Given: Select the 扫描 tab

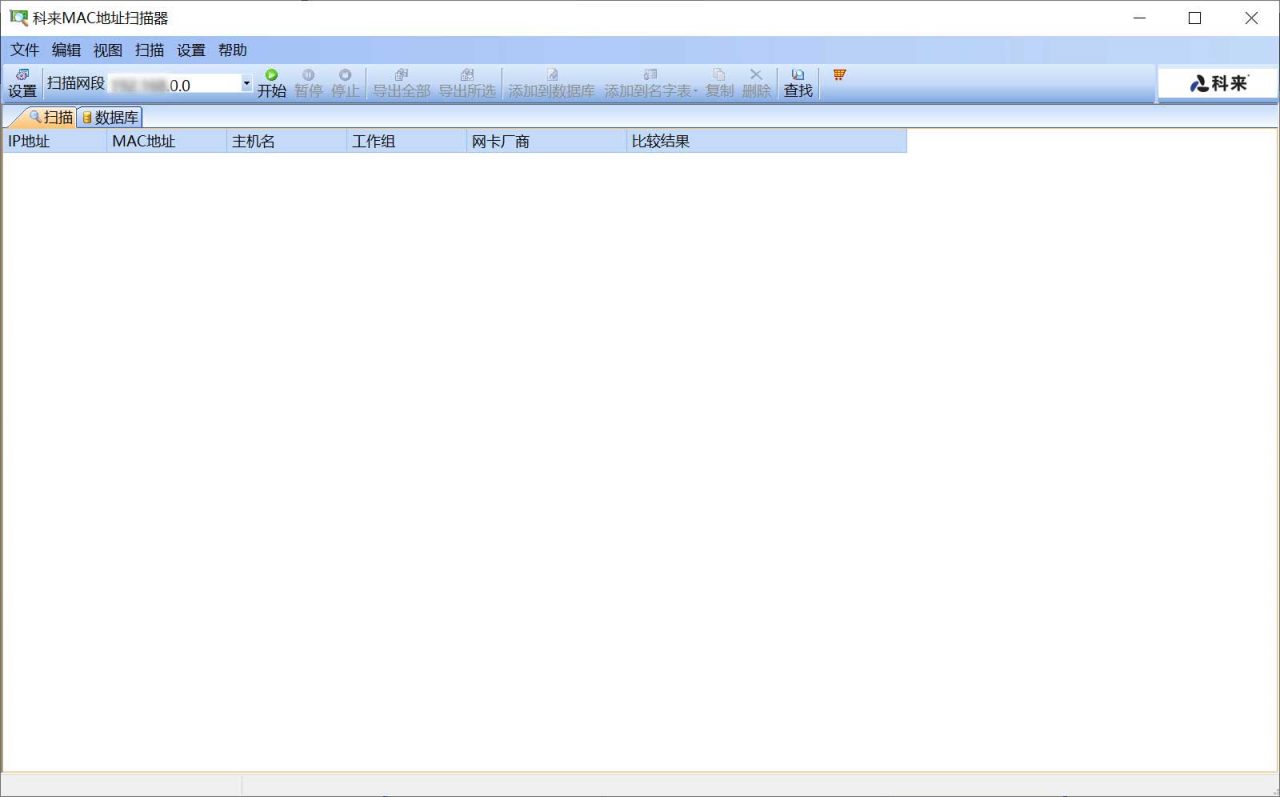Looking at the screenshot, I should click(50, 116).
